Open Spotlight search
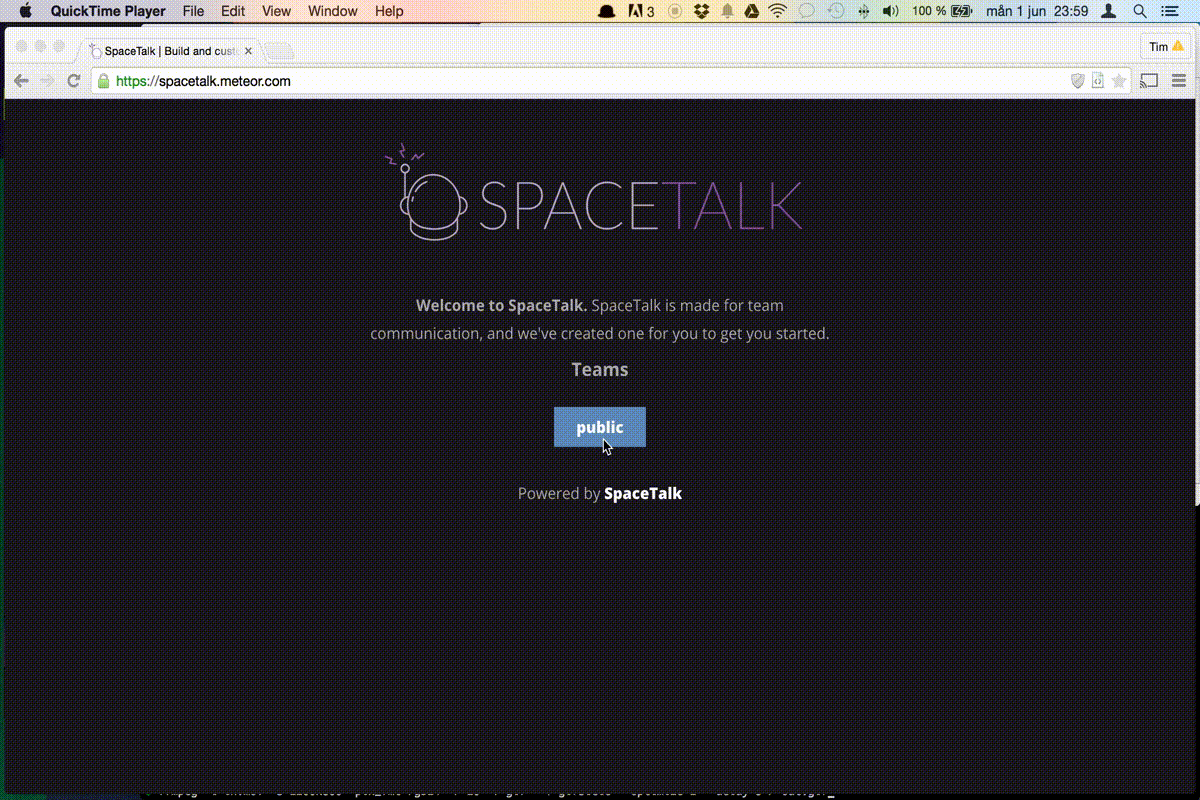The width and height of the screenshot is (1200, 800). pos(1140,11)
